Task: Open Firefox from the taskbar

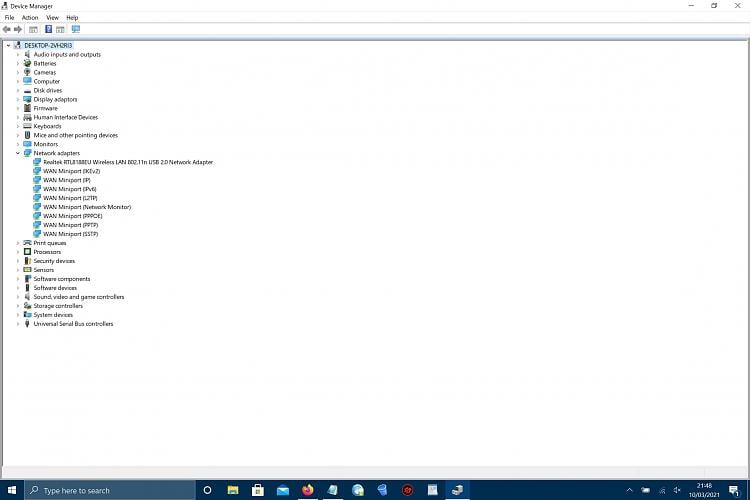Action: 308,490
